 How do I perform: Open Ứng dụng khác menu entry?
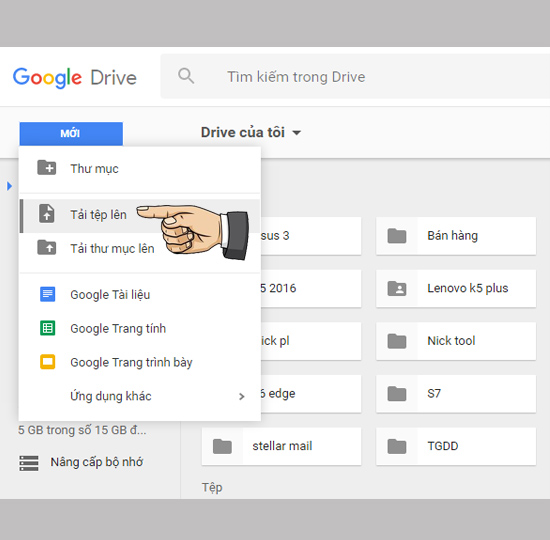(x=140, y=396)
